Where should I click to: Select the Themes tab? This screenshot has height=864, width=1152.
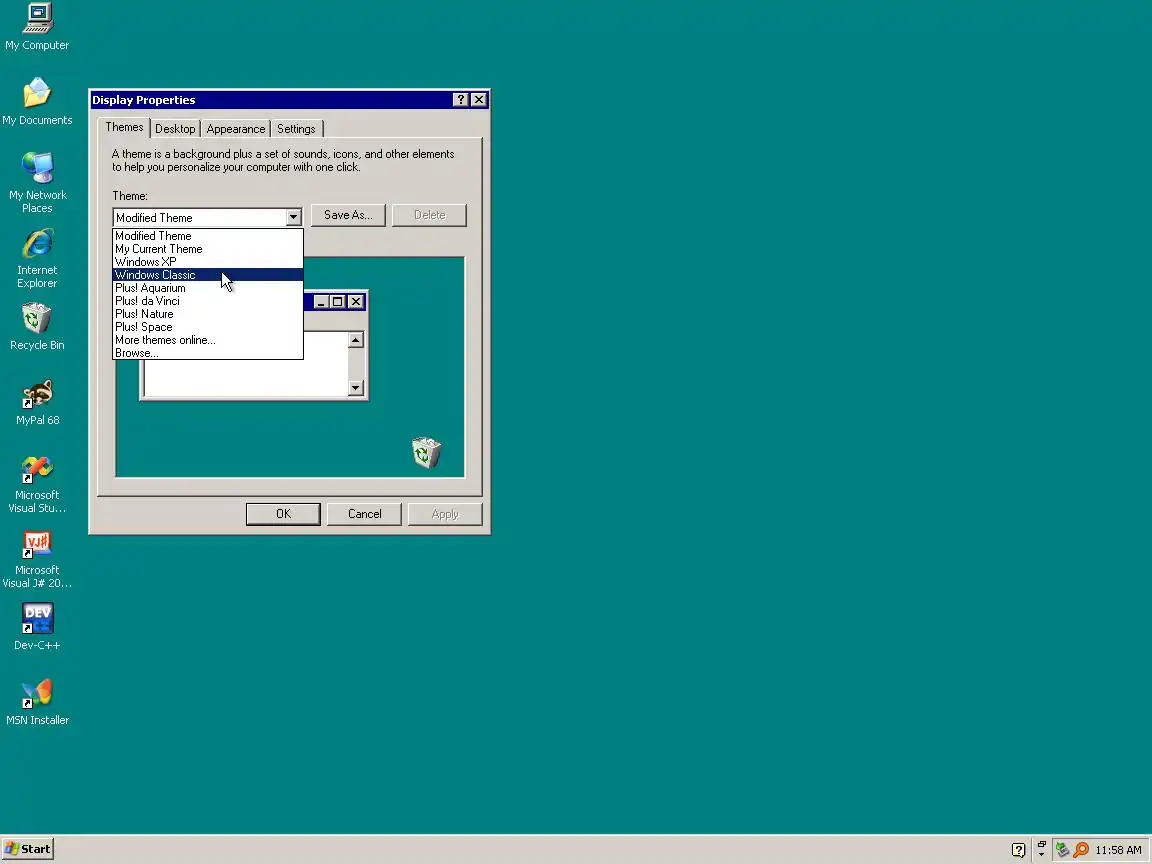(x=123, y=127)
